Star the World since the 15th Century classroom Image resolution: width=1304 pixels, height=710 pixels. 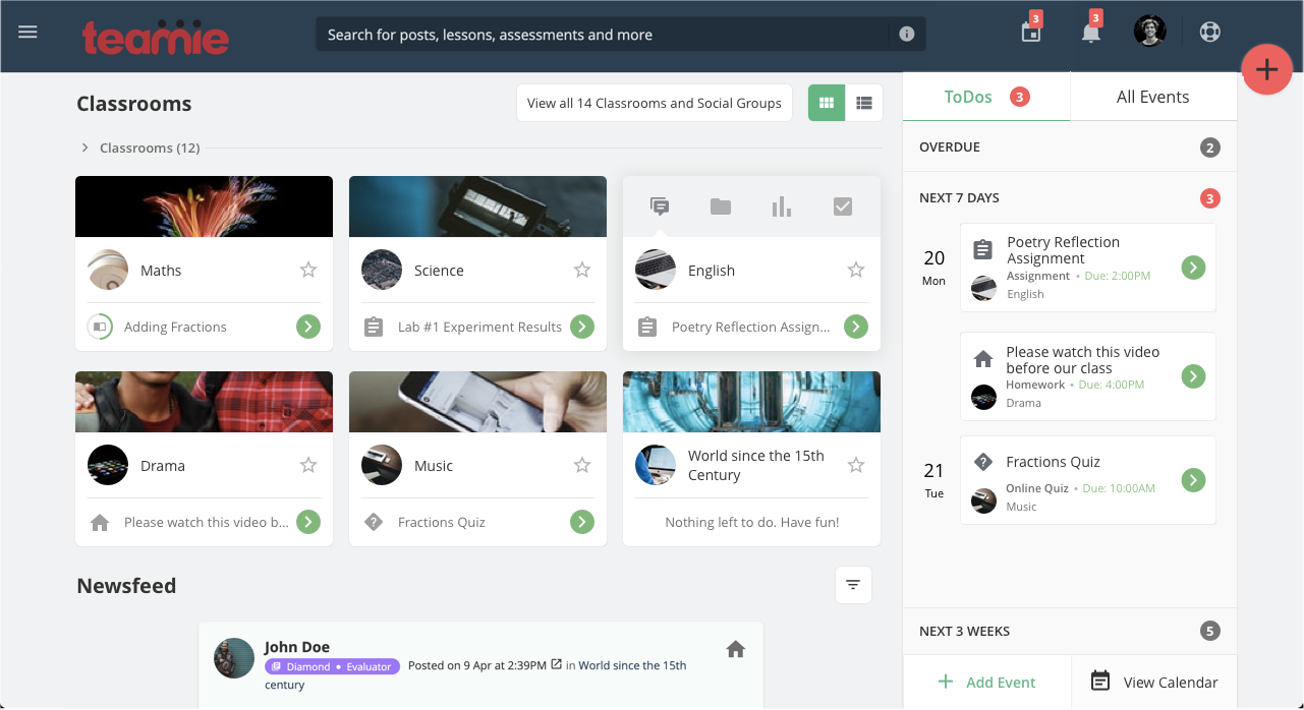click(x=856, y=465)
